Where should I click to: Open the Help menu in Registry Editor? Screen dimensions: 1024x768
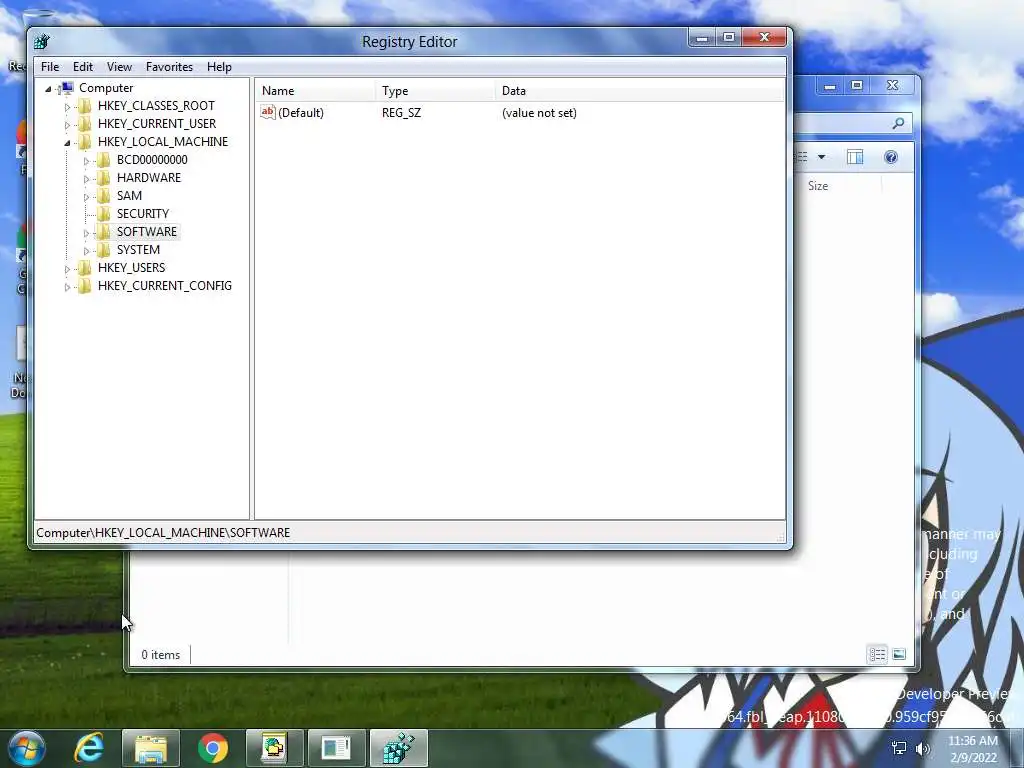pyautogui.click(x=219, y=67)
